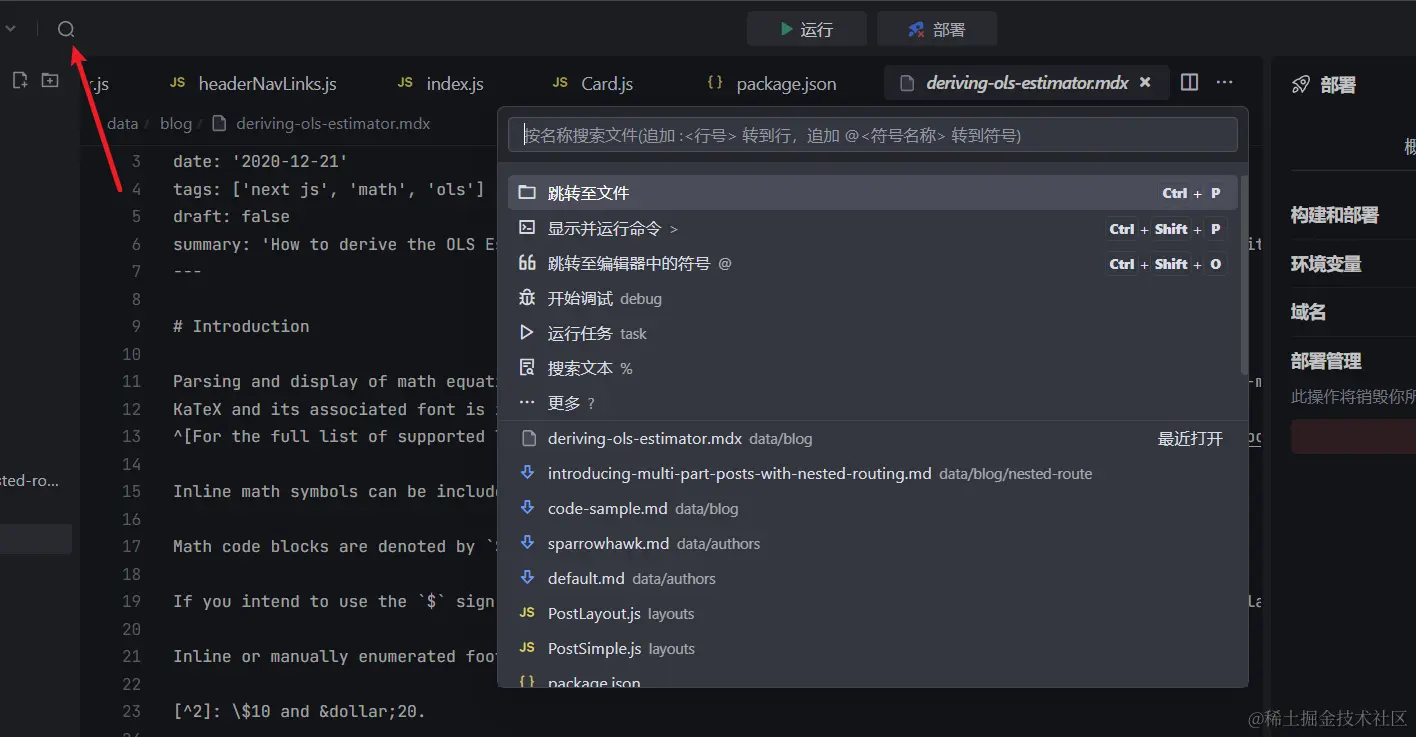Switch to the headerNavLinks.js tab
This screenshot has height=737, width=1416.
(253, 83)
